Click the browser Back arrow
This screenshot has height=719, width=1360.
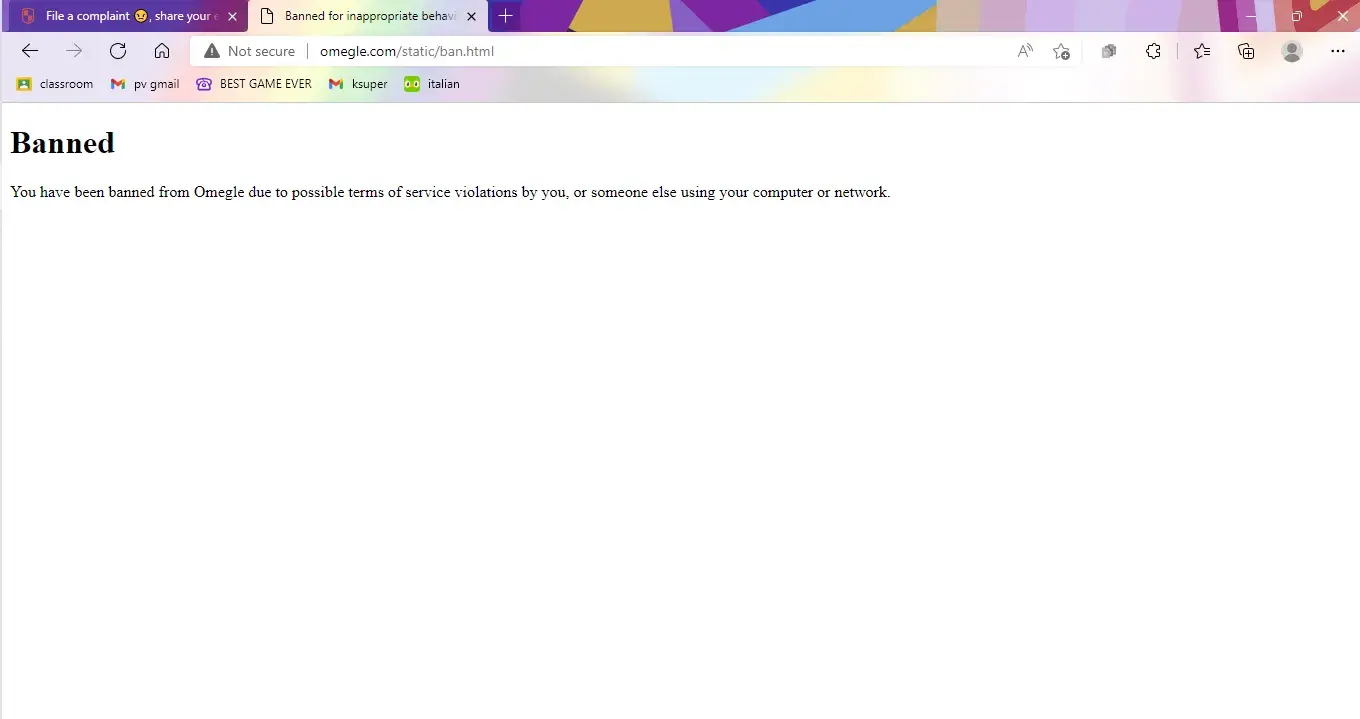coord(30,51)
